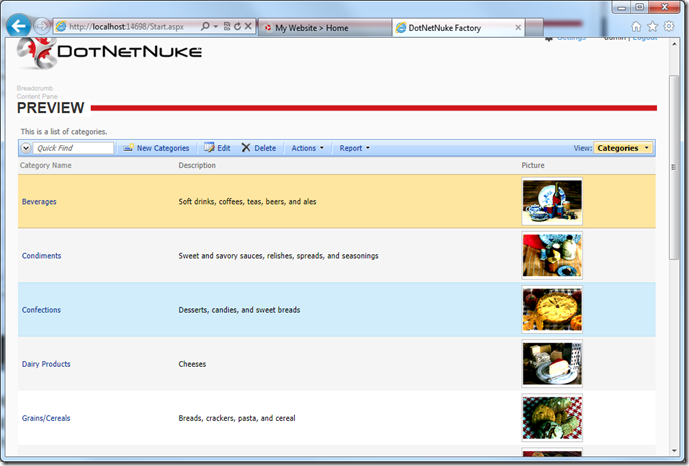Viewport: 689px width, 466px height.
Task: Click the Edit toolbar button
Action: [217, 148]
